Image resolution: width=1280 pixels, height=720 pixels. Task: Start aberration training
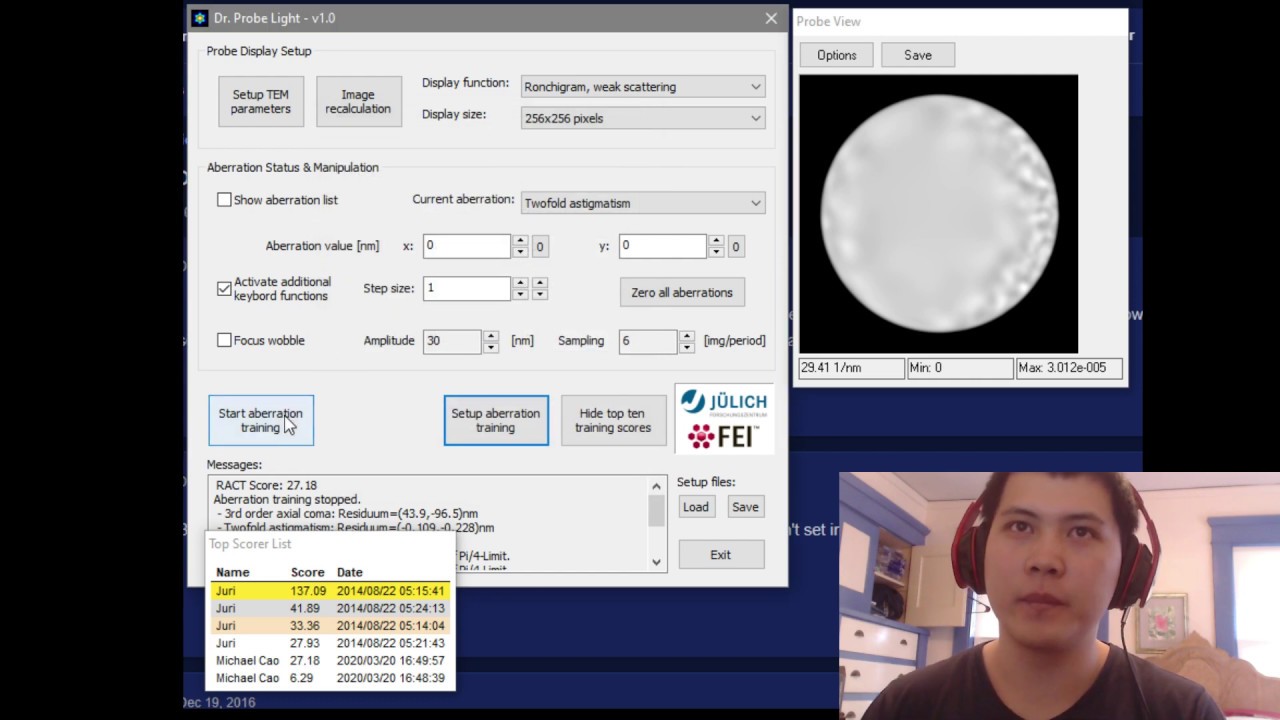[261, 420]
